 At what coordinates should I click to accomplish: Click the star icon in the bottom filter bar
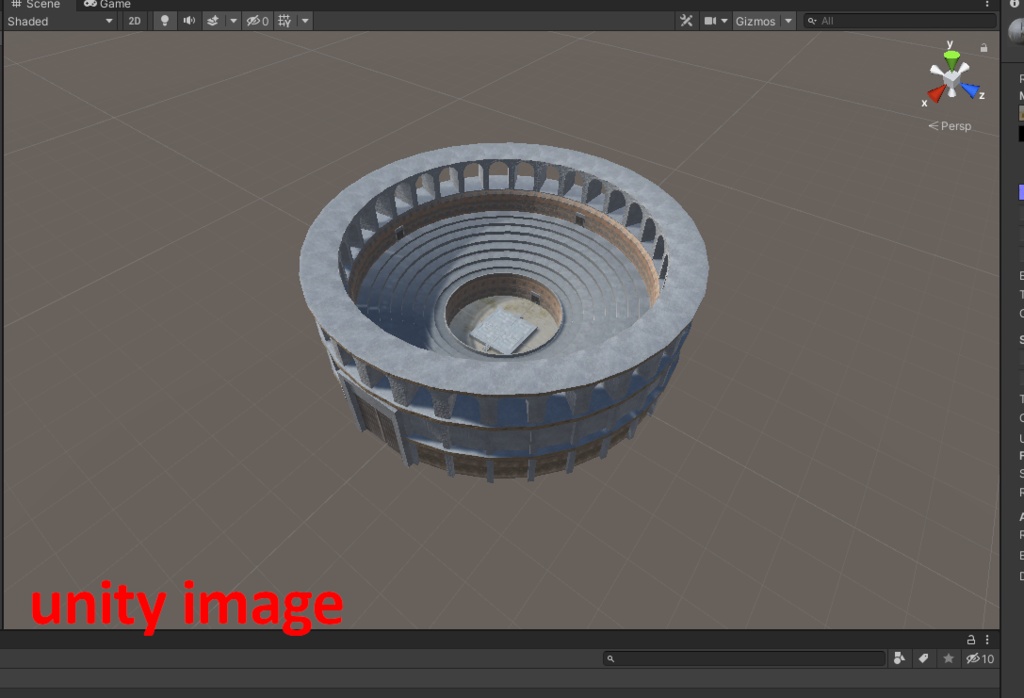(947, 658)
